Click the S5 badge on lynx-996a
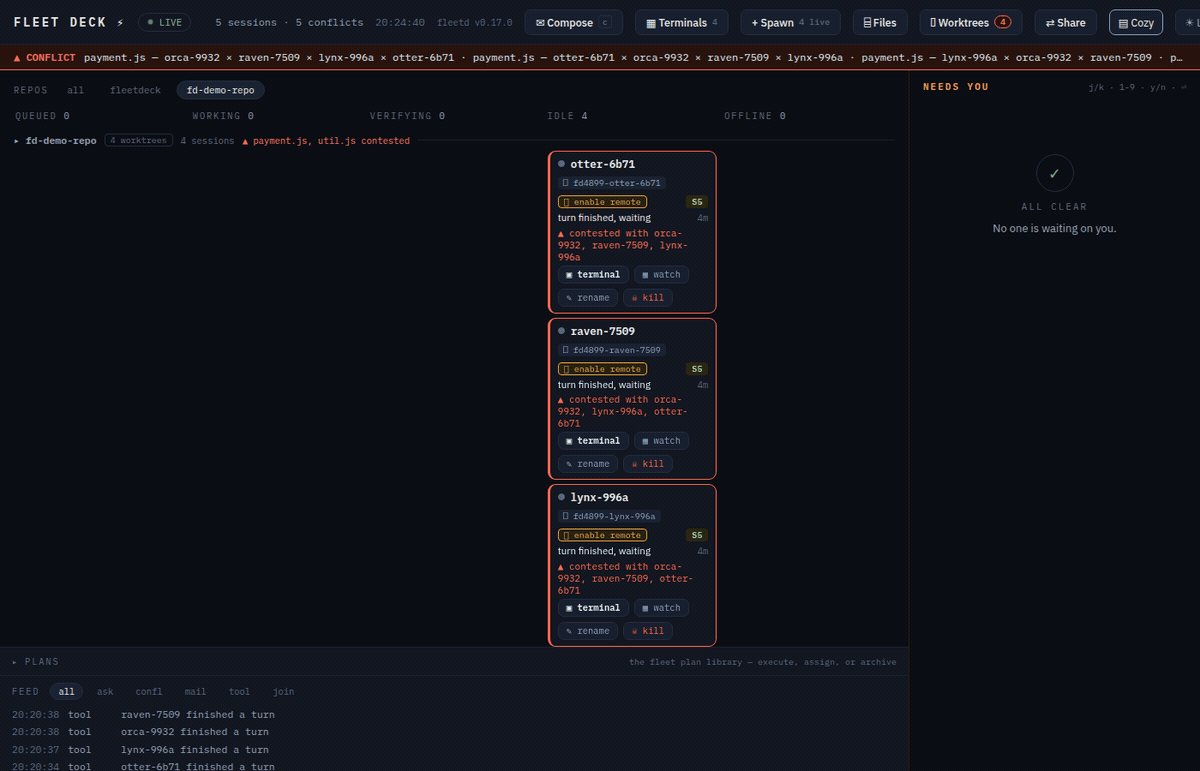Image resolution: width=1200 pixels, height=771 pixels. point(697,535)
